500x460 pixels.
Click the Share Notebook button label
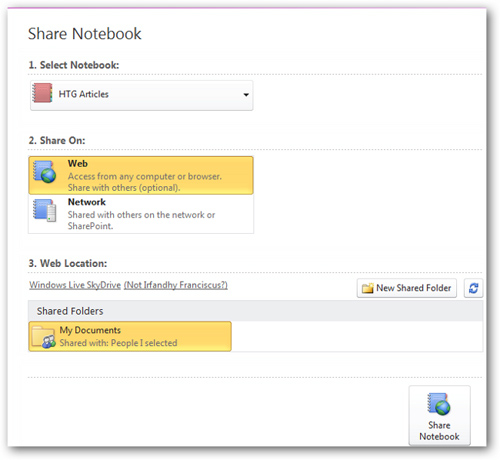[439, 431]
